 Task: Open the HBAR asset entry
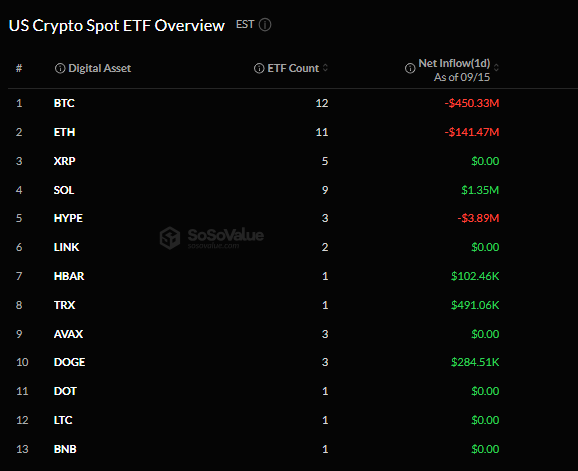(x=69, y=276)
